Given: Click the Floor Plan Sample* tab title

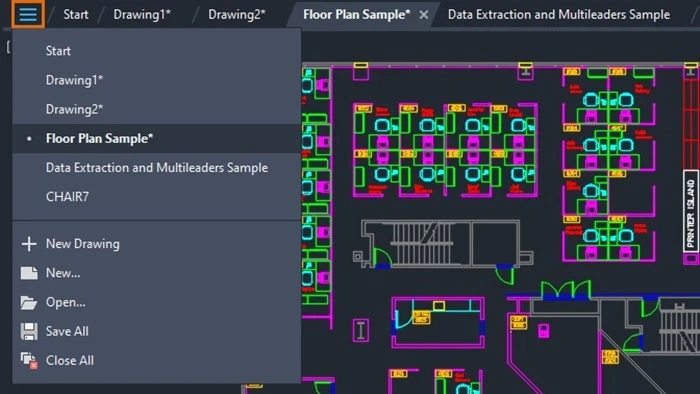Looking at the screenshot, I should 356,14.
